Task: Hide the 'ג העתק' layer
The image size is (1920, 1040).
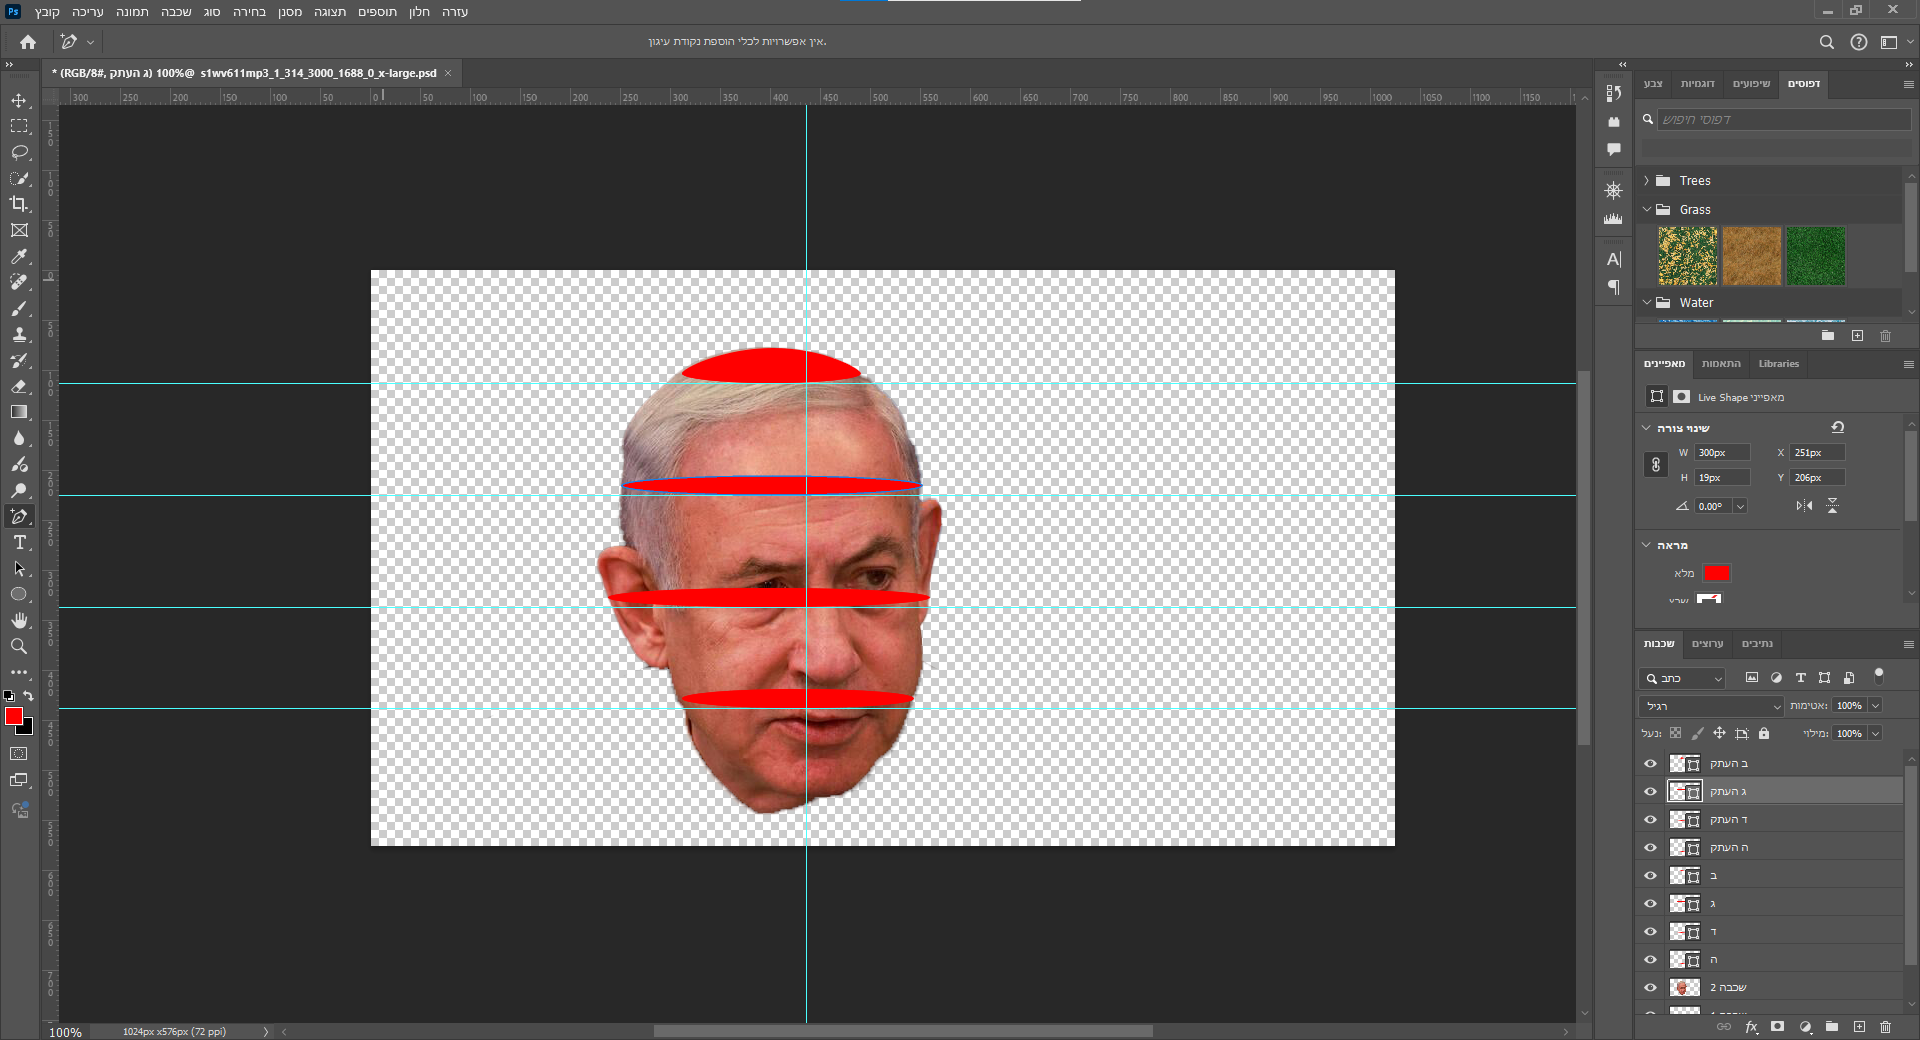Action: (1650, 792)
